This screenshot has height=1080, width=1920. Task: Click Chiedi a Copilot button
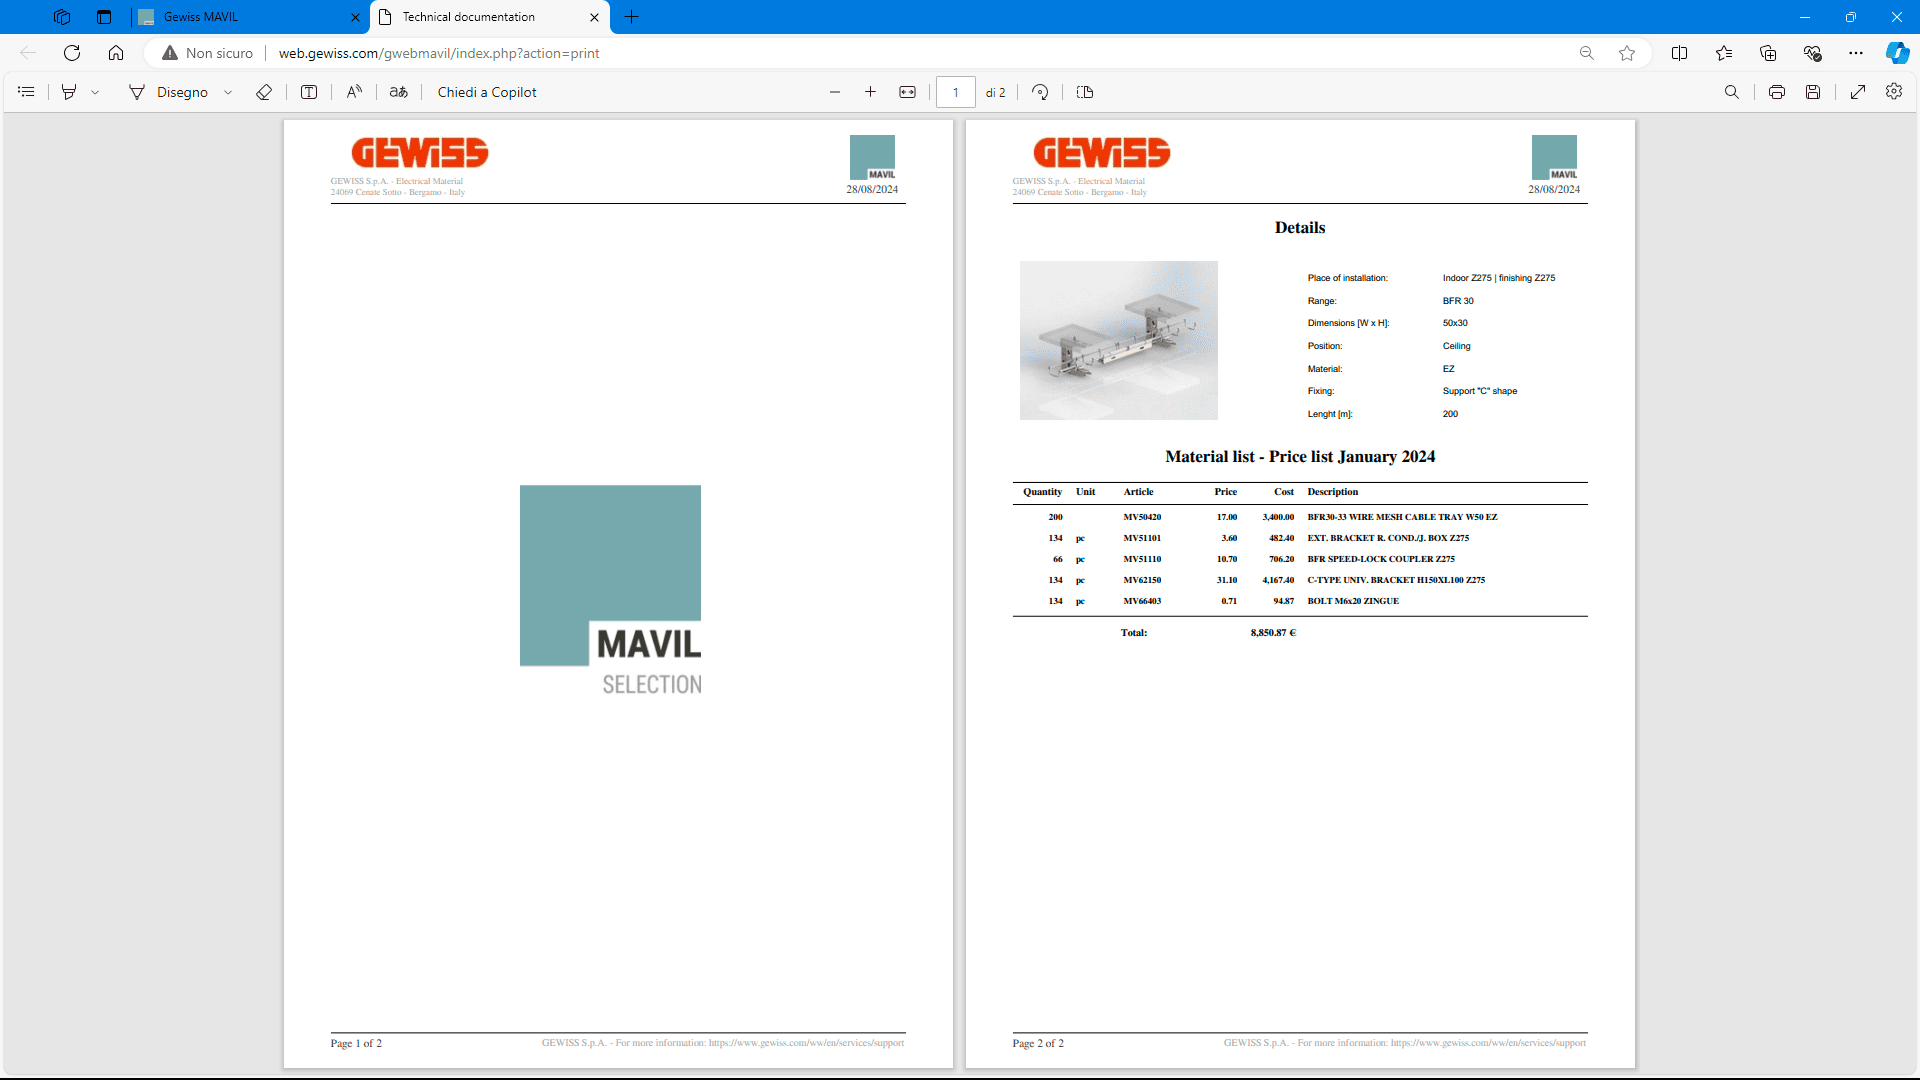pyautogui.click(x=487, y=92)
